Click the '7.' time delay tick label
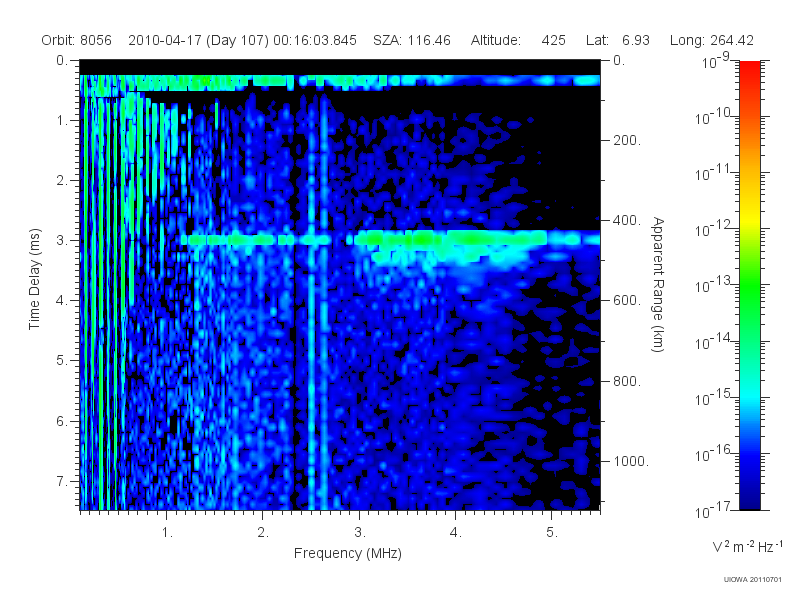This screenshot has width=800, height=600. pos(62,481)
